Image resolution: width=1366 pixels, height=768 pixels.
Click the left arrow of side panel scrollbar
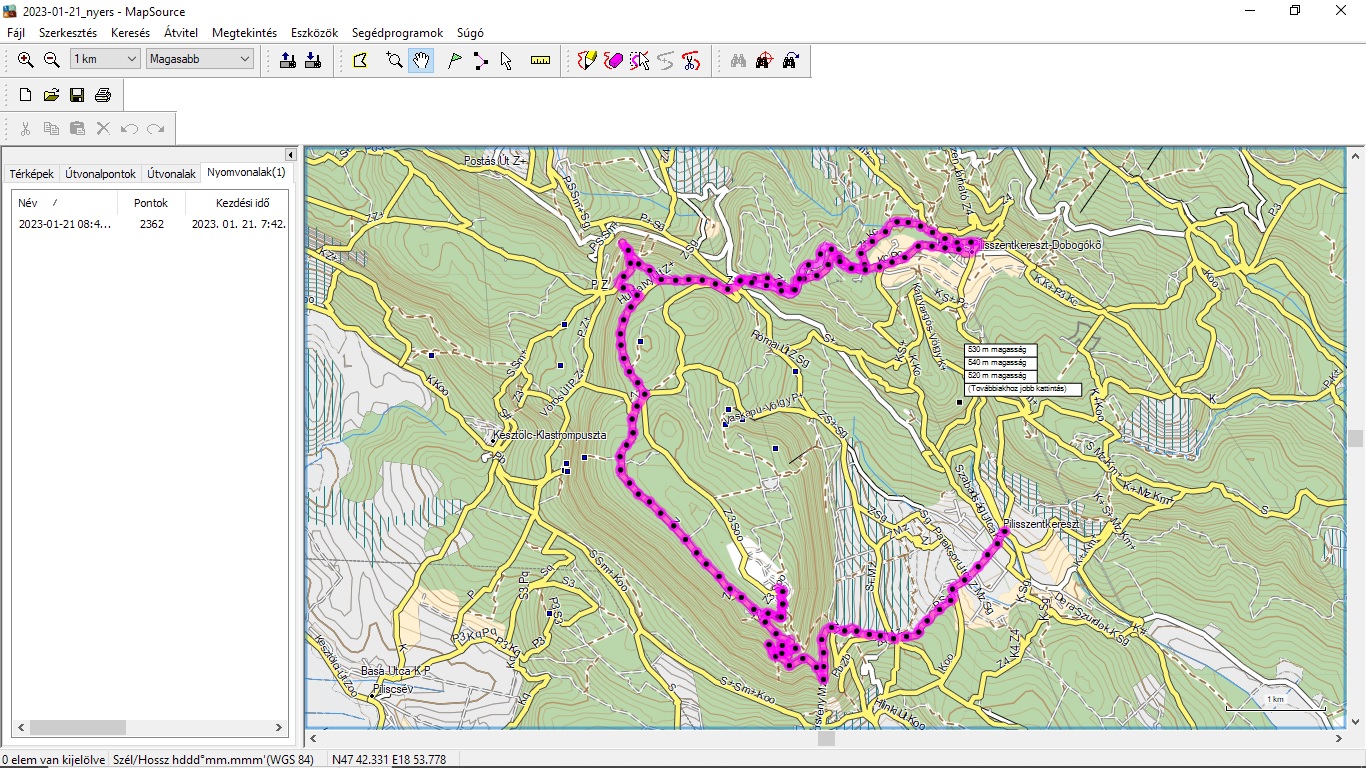click(20, 728)
